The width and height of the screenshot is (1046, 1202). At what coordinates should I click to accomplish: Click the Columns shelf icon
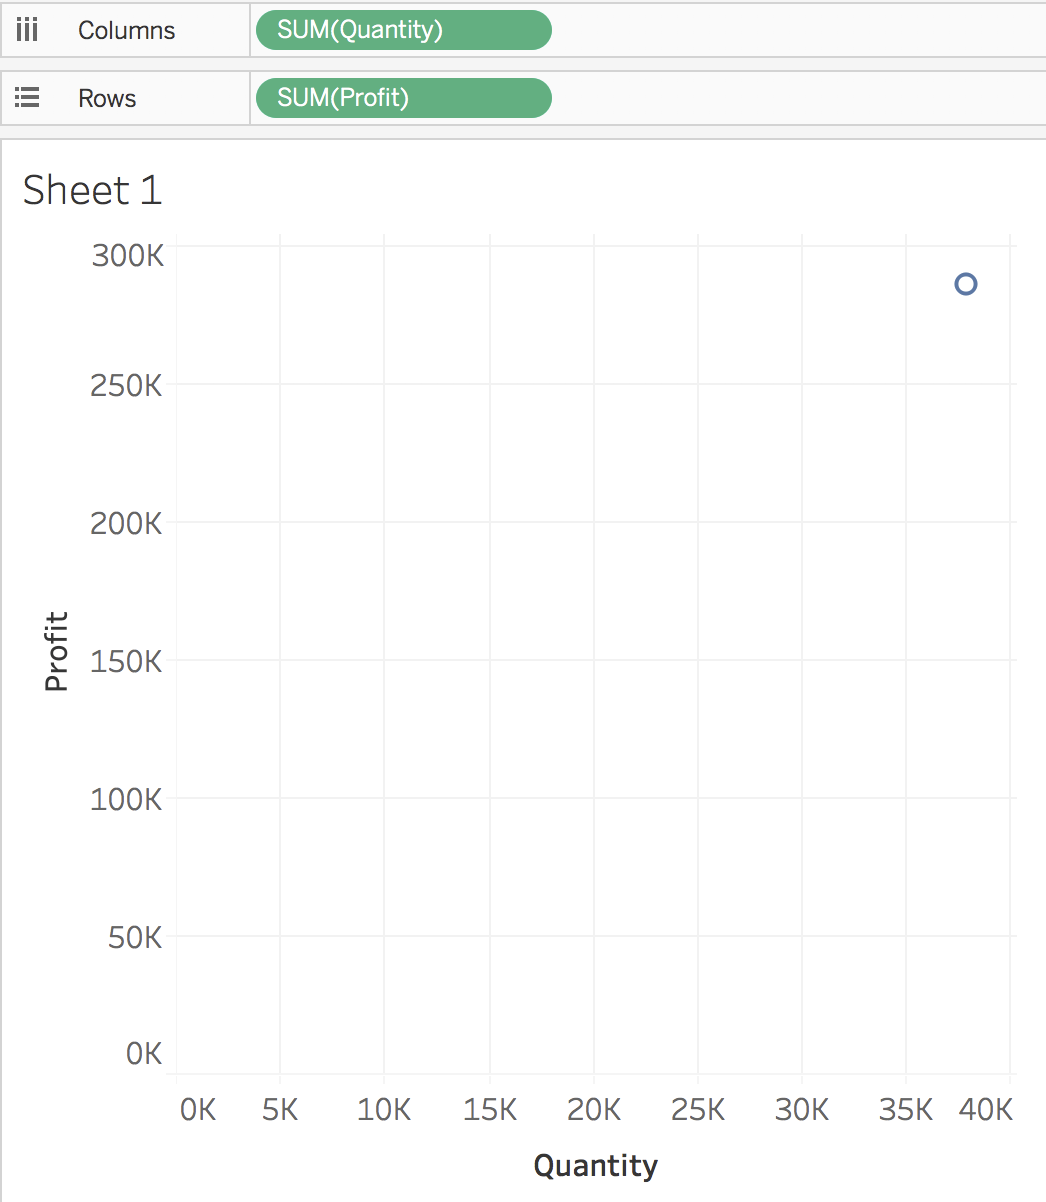pos(27,30)
